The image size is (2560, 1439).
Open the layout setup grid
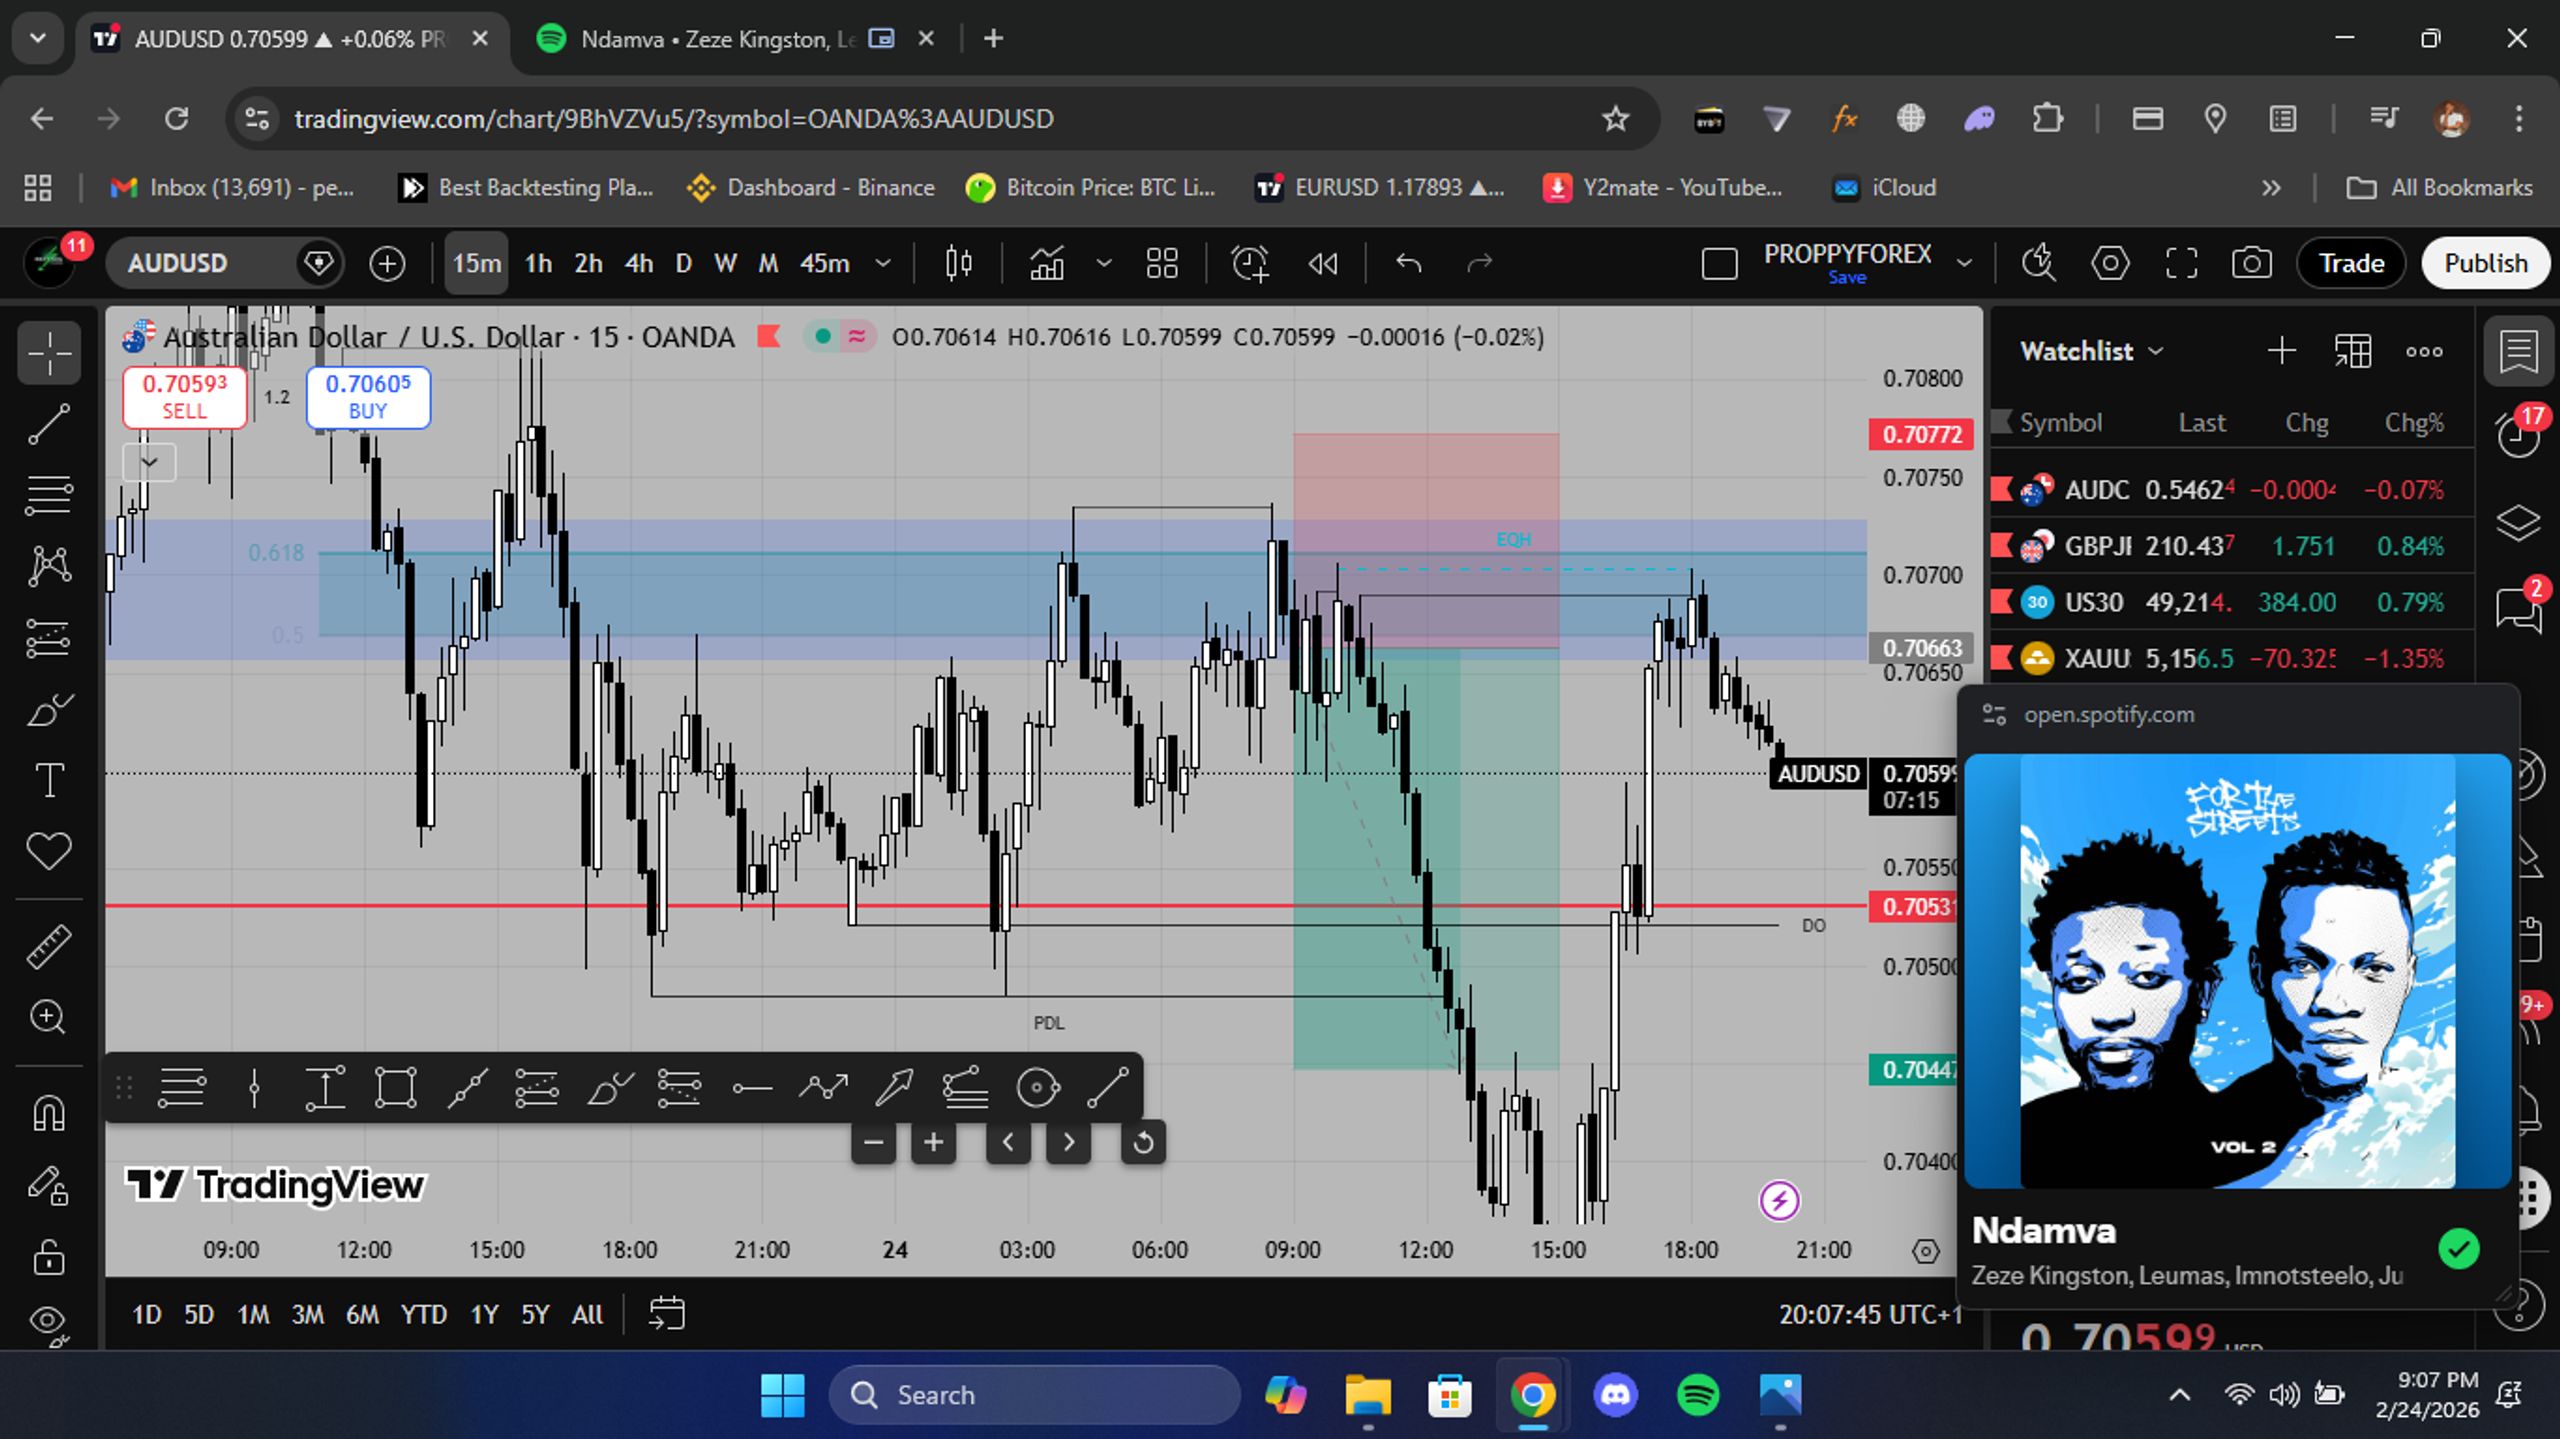click(x=1162, y=263)
